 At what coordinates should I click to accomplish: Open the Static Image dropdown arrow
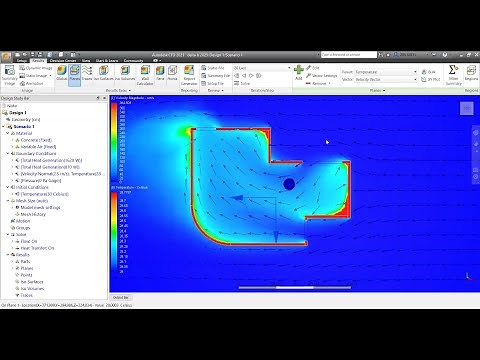pos(50,76)
